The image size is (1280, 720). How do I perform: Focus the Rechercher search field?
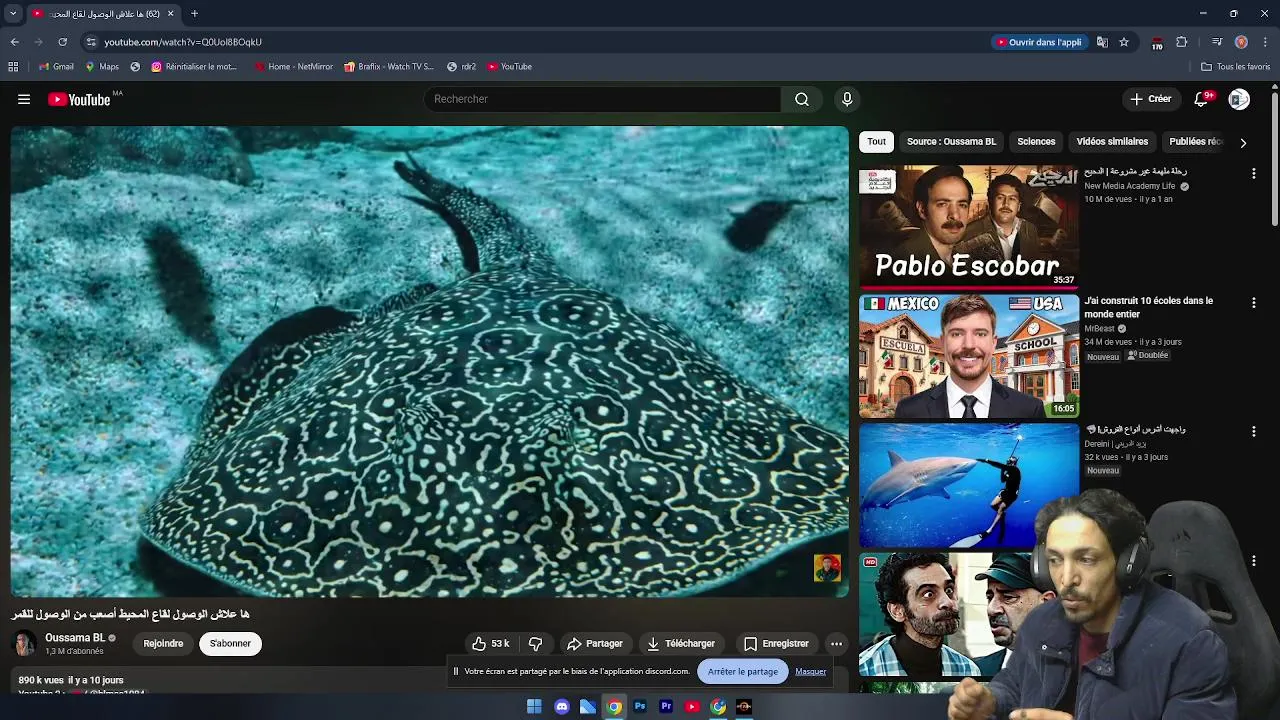[603, 99]
